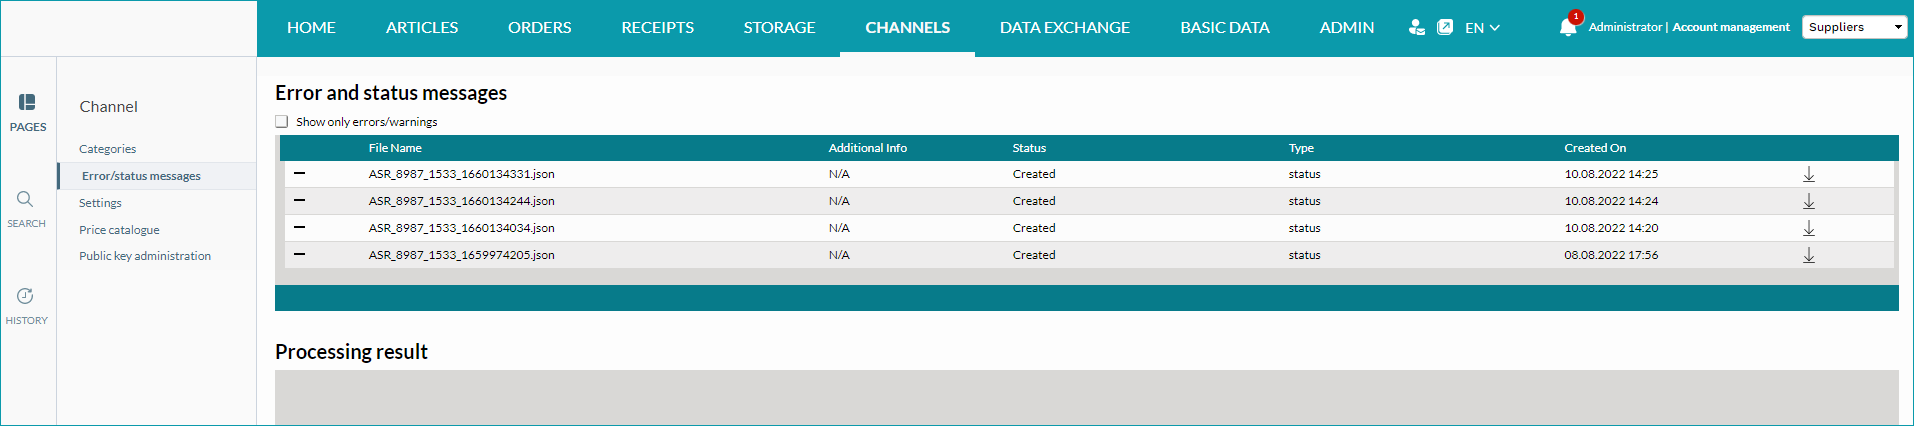
Task: Collapse row ASR_8987_1533_1660134331.json
Action: [299, 173]
